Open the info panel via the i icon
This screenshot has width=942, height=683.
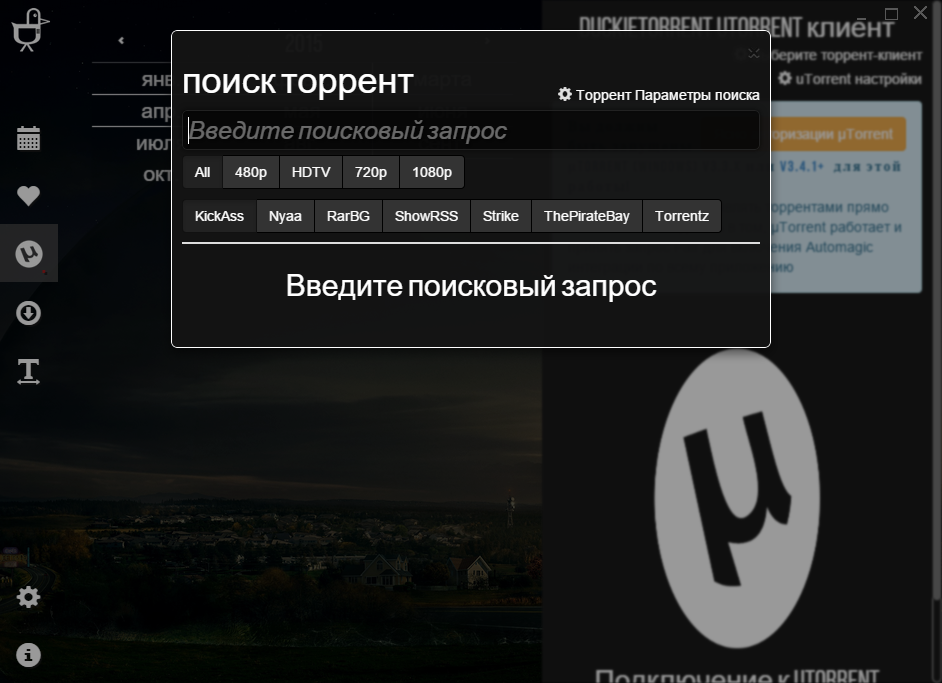pyautogui.click(x=28, y=655)
